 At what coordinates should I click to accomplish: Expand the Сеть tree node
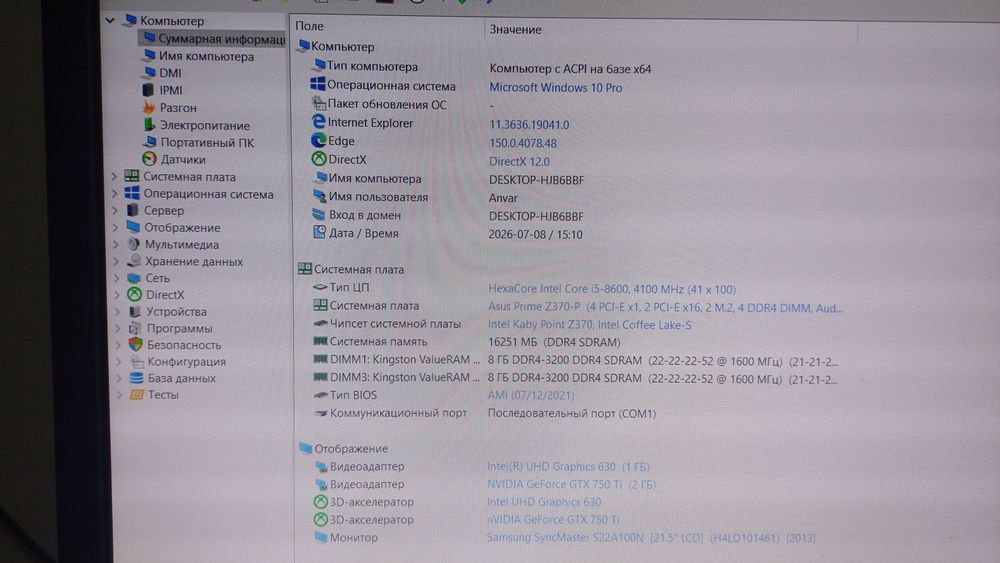pyautogui.click(x=117, y=278)
